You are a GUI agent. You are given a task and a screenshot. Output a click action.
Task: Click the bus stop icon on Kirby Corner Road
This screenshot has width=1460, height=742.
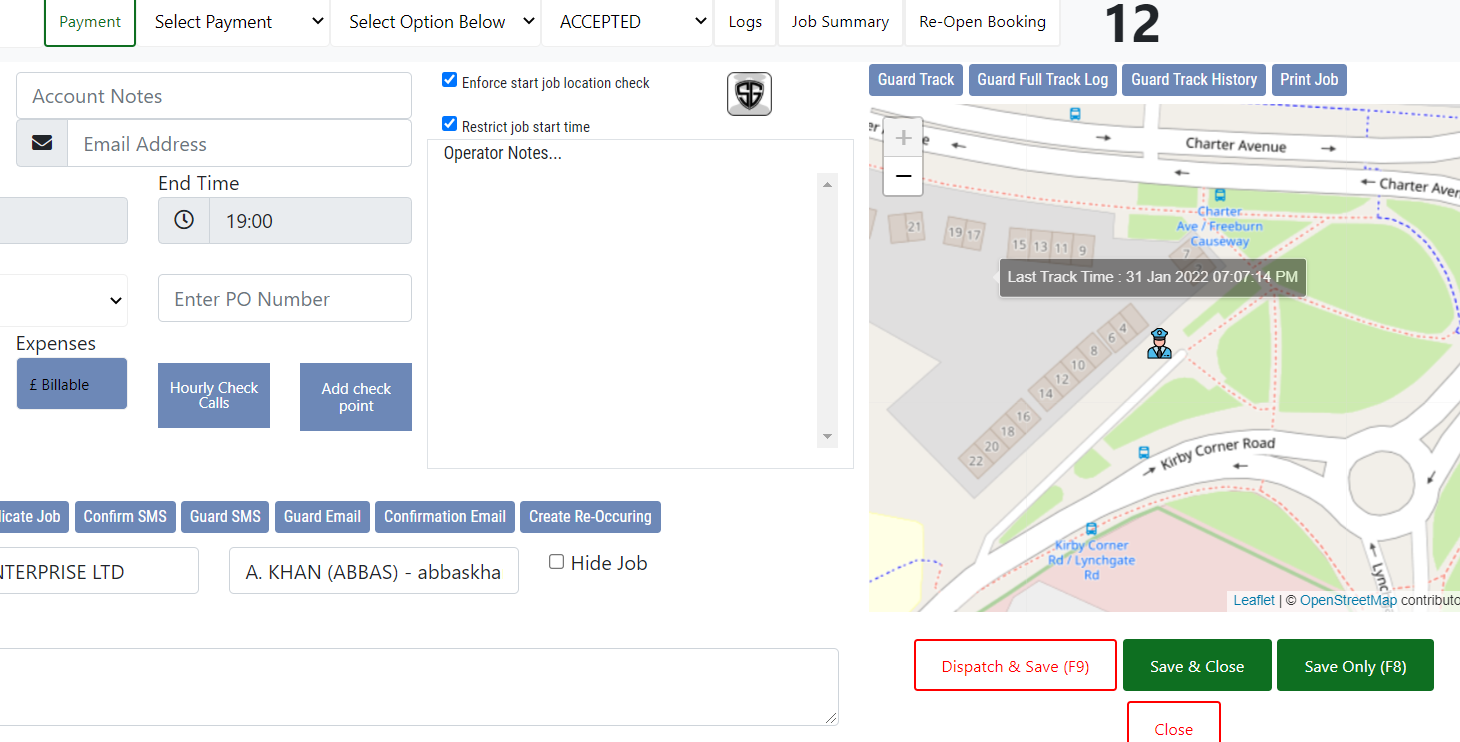pyautogui.click(x=1144, y=453)
